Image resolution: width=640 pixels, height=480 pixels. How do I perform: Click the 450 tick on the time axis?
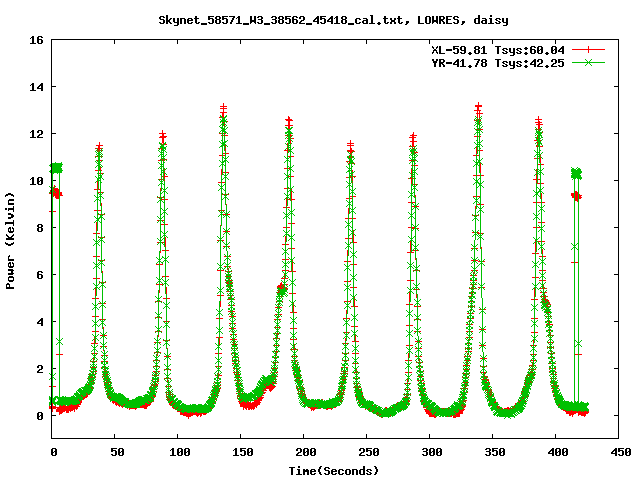click(618, 452)
